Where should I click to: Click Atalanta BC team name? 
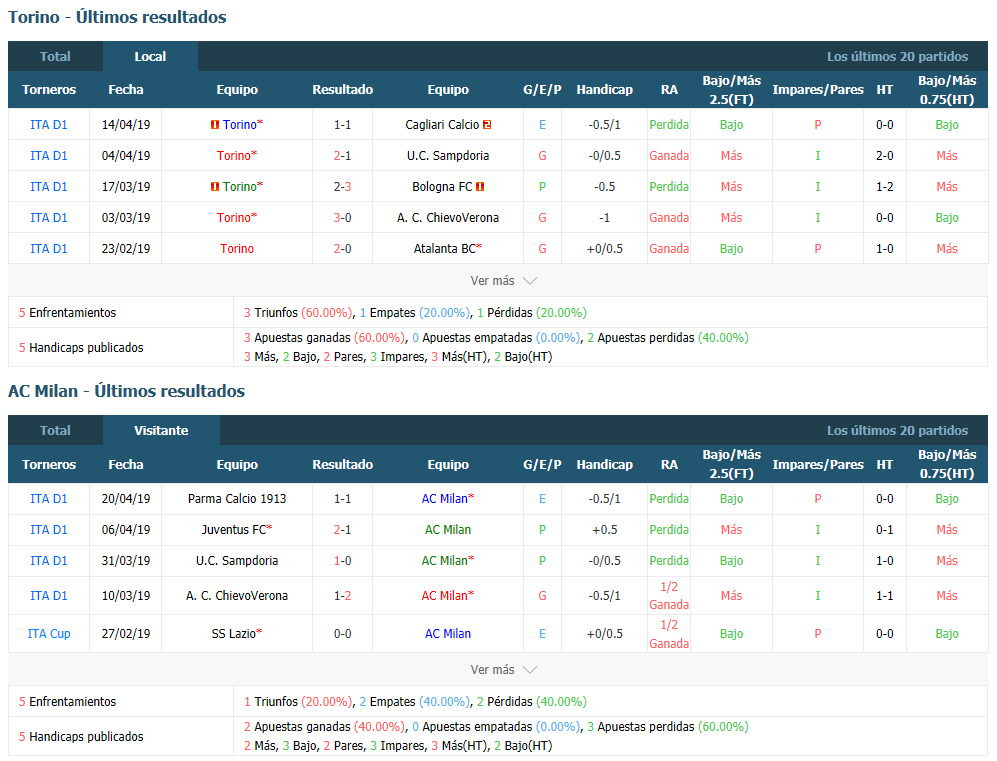[x=444, y=249]
